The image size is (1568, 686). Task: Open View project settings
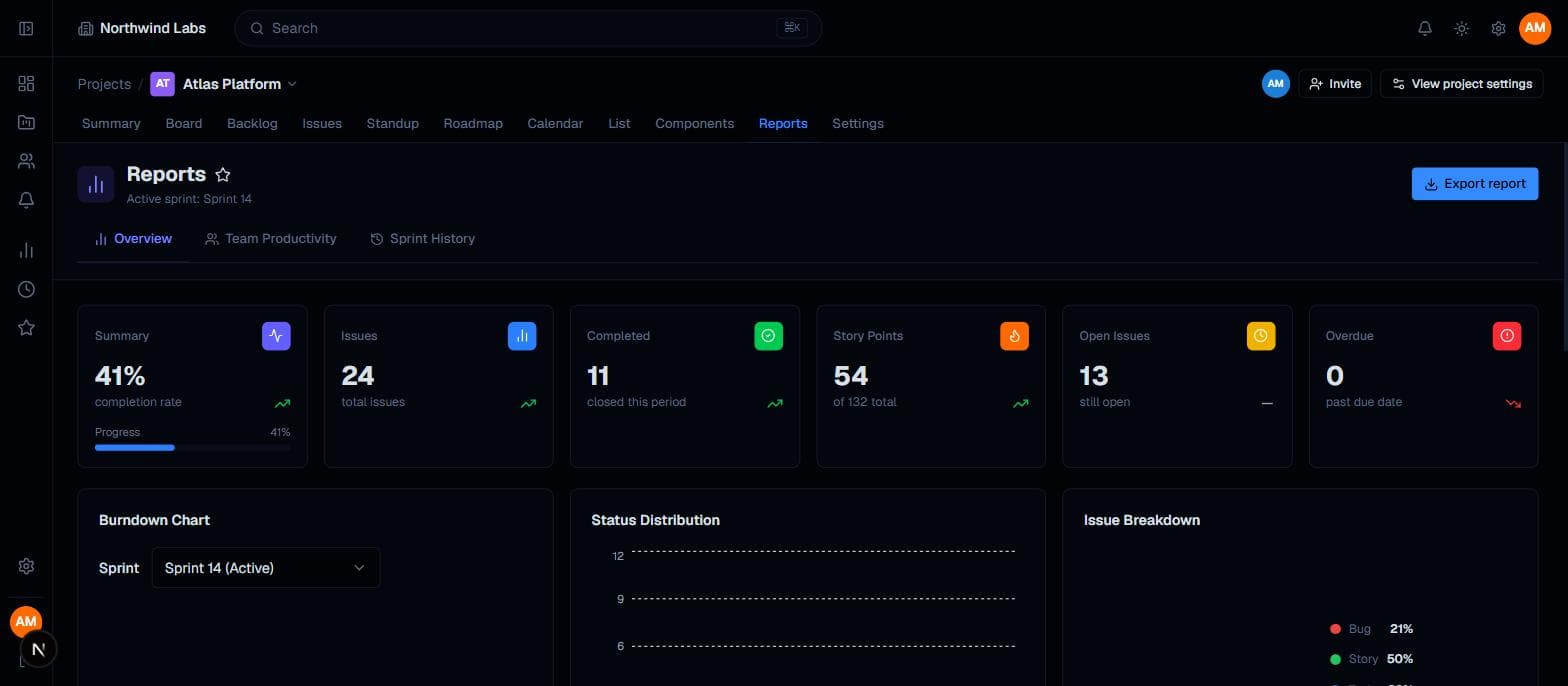tap(1461, 84)
